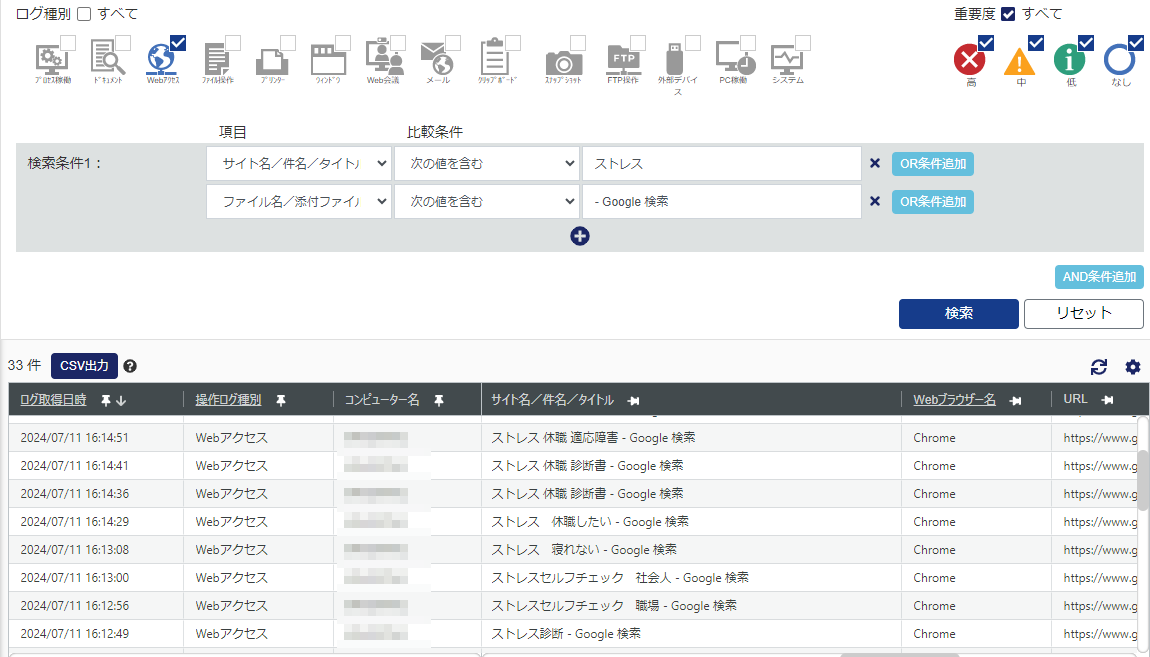Pin the サイト名/件名/タイトル column
The width and height of the screenshot is (1150, 657).
[x=634, y=400]
